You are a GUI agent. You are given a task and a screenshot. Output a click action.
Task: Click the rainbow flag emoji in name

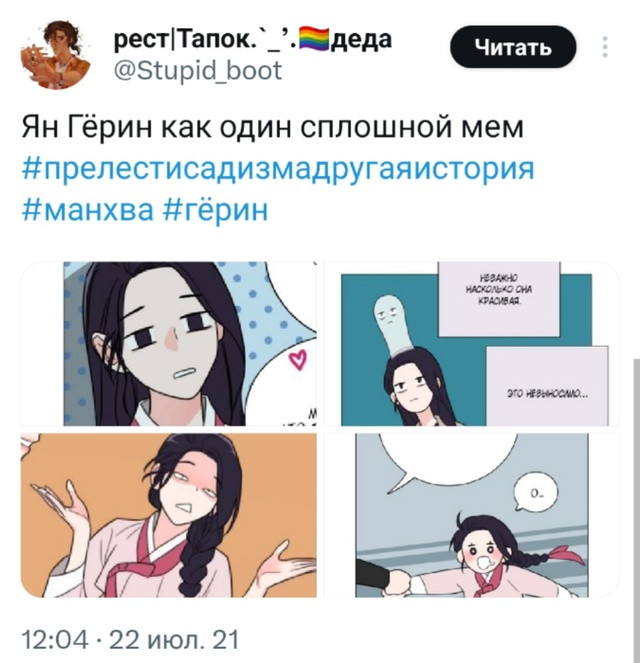coord(314,38)
